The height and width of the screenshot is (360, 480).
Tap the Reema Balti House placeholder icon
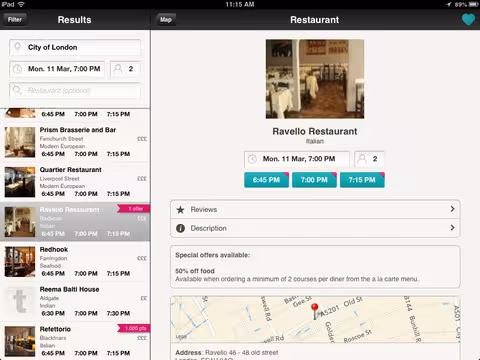[20, 301]
